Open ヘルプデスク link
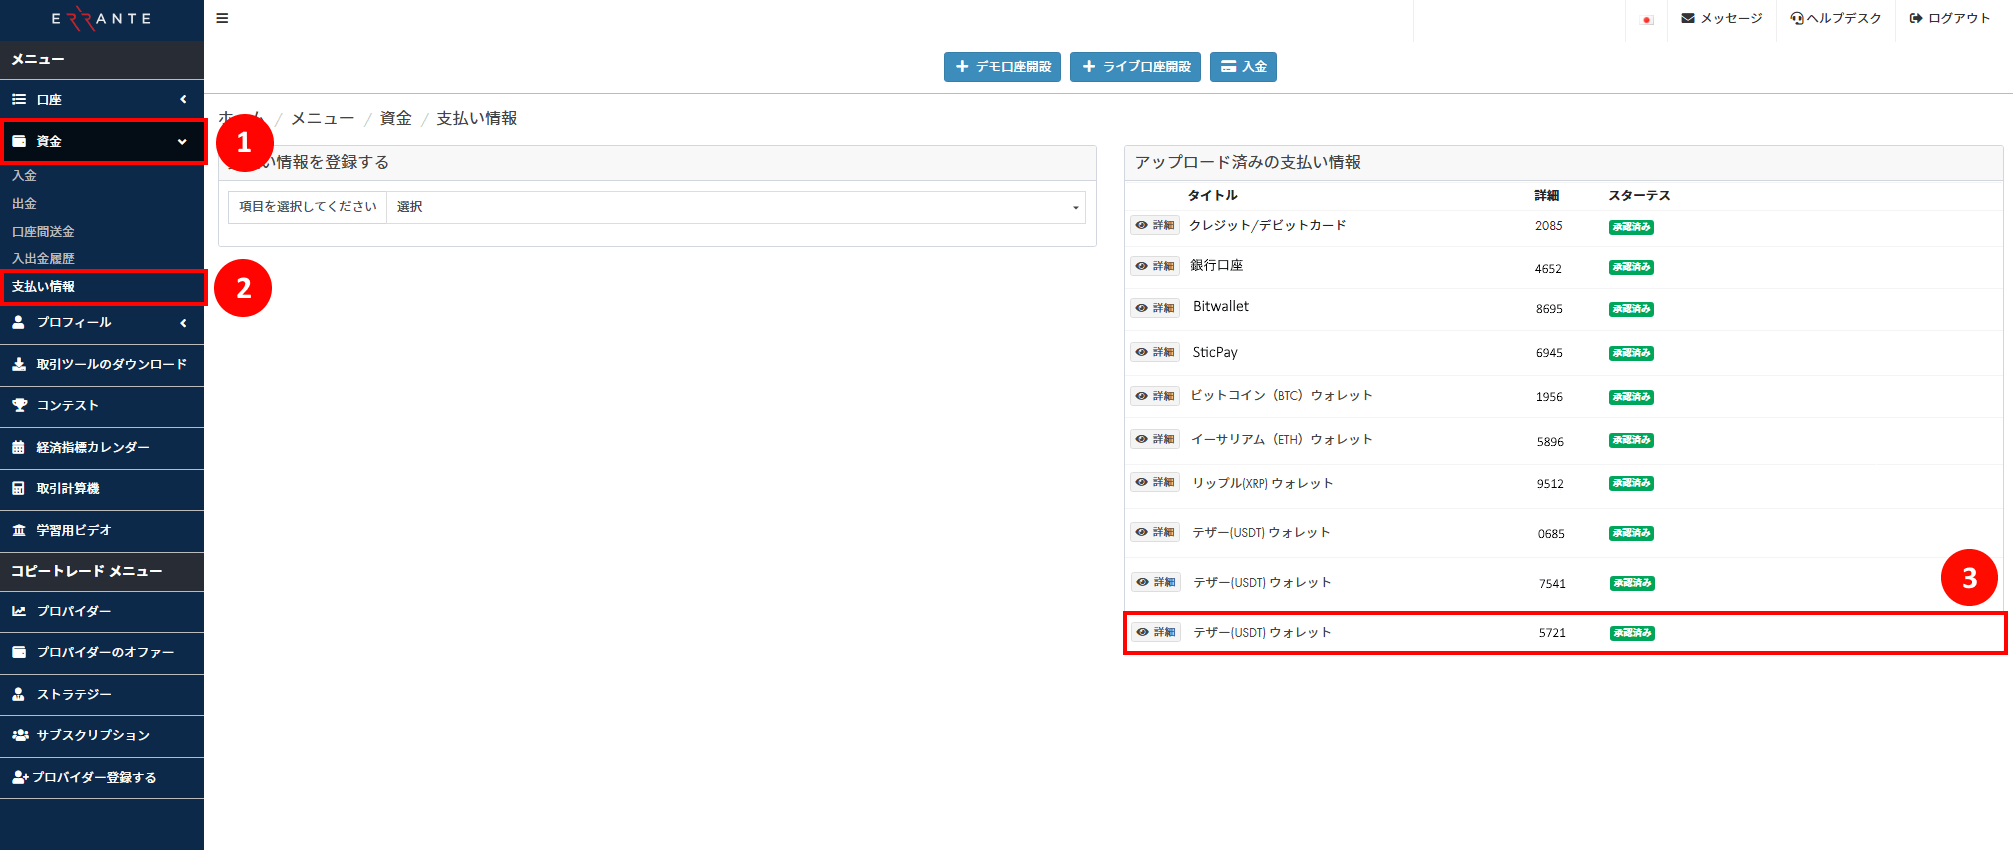The width and height of the screenshot is (2013, 850). tap(1836, 18)
